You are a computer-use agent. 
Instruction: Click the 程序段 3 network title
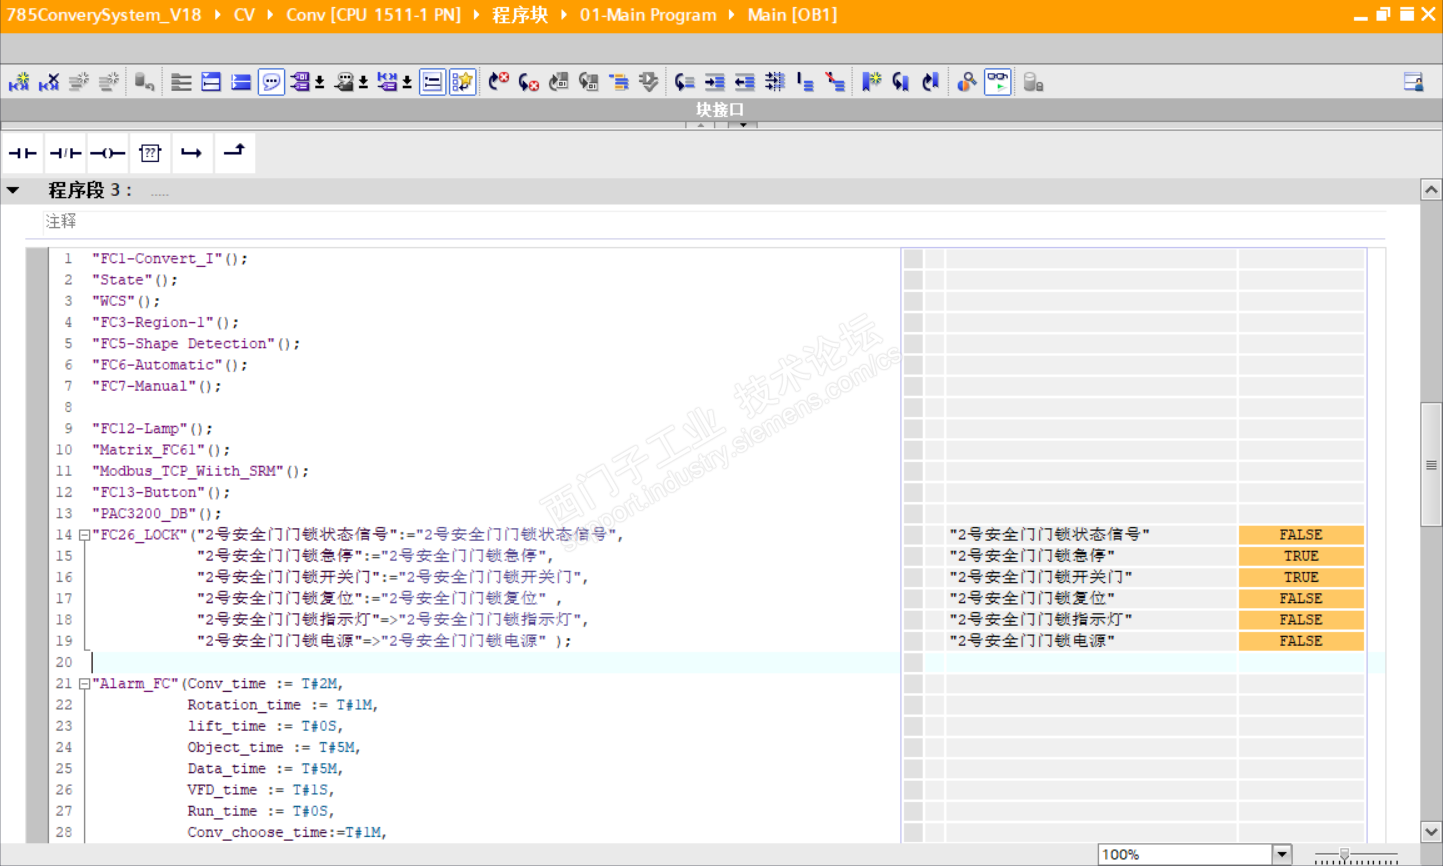coord(90,190)
